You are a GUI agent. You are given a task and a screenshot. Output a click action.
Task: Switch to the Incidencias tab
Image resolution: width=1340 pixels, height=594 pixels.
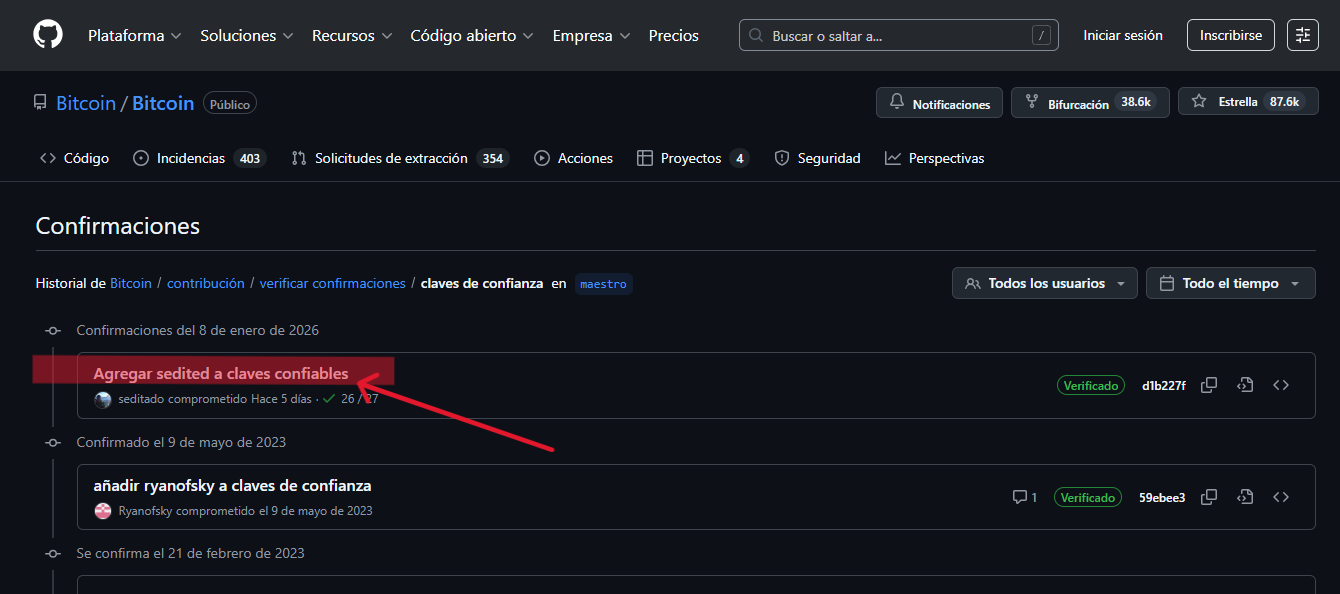(200, 158)
